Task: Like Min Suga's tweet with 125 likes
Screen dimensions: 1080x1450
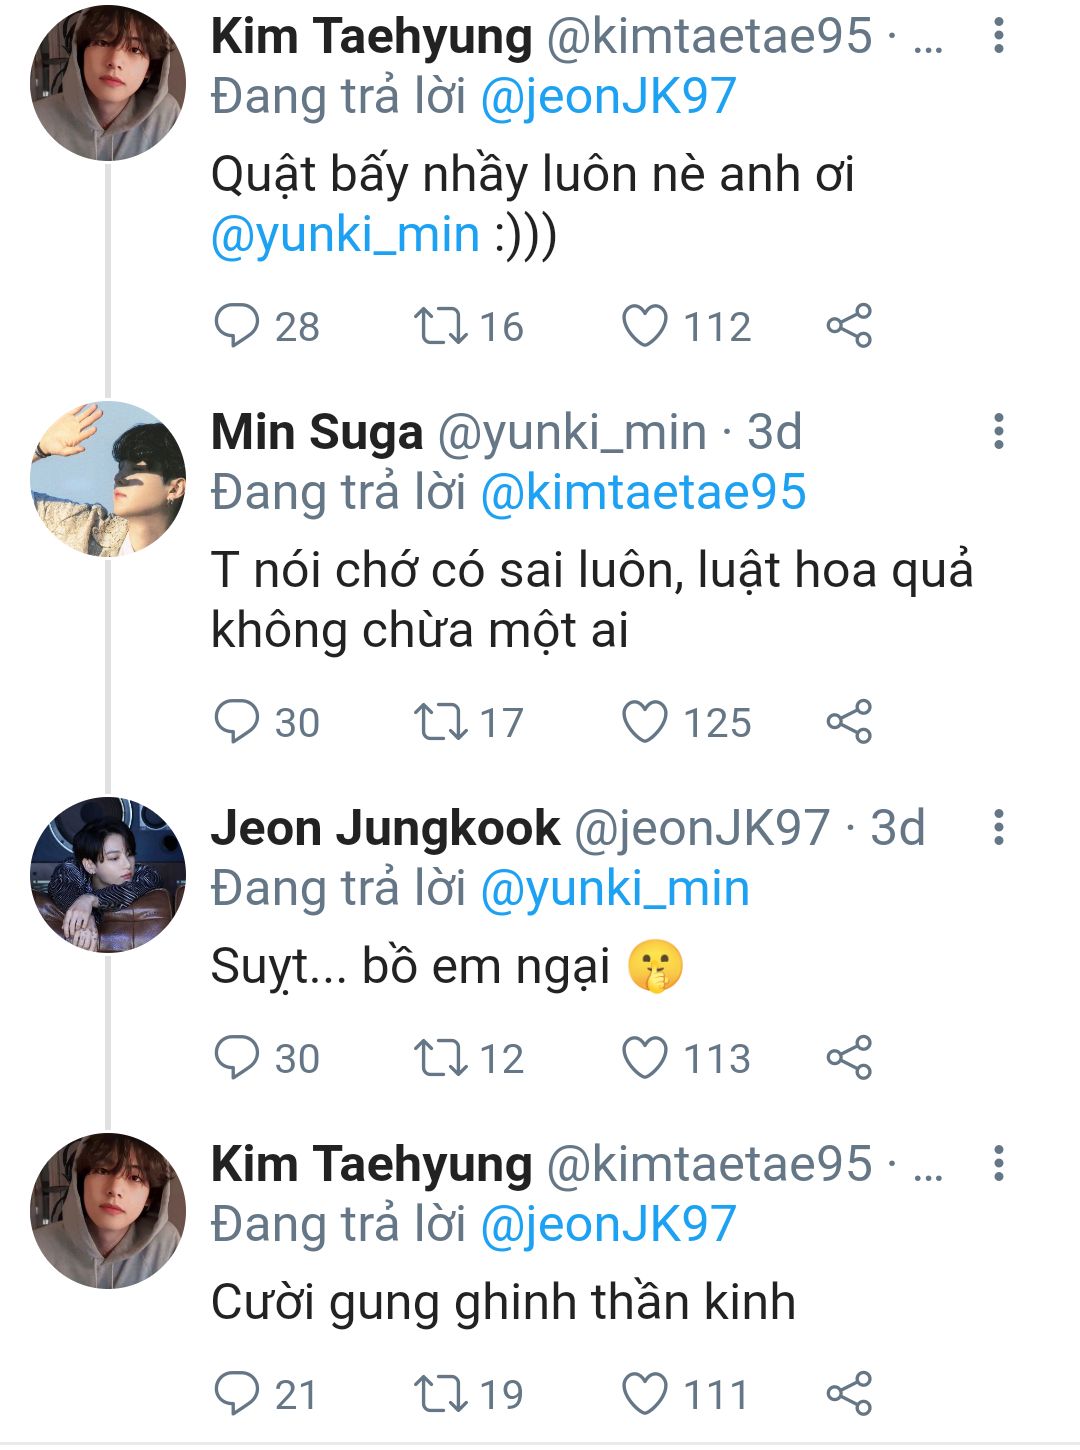Action: point(645,722)
